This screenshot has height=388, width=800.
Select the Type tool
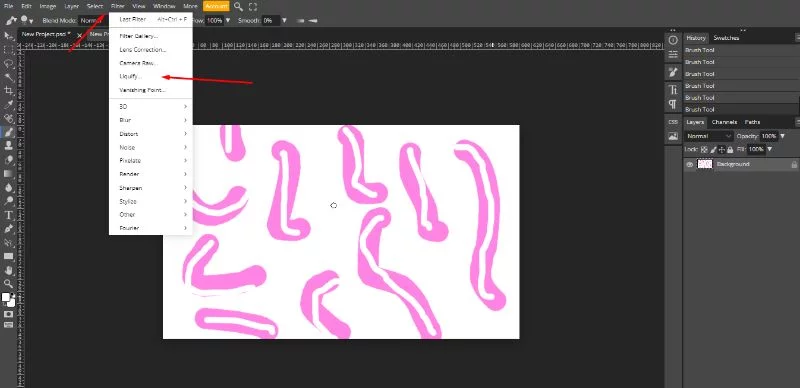[9, 215]
